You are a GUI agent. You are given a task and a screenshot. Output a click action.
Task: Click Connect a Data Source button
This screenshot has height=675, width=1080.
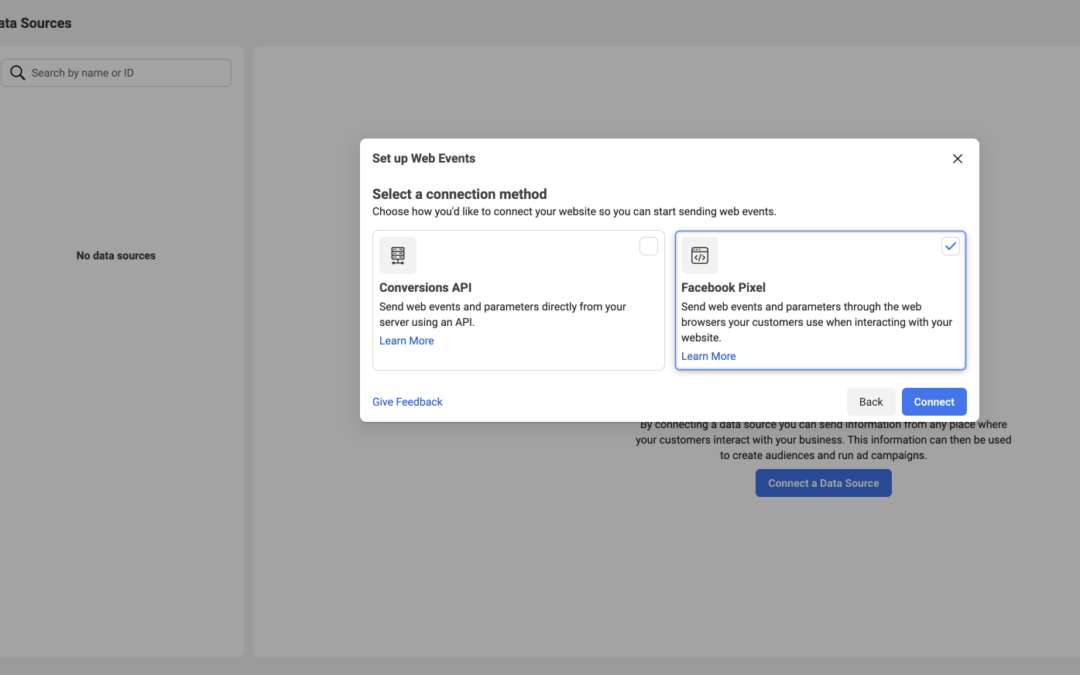pos(823,483)
